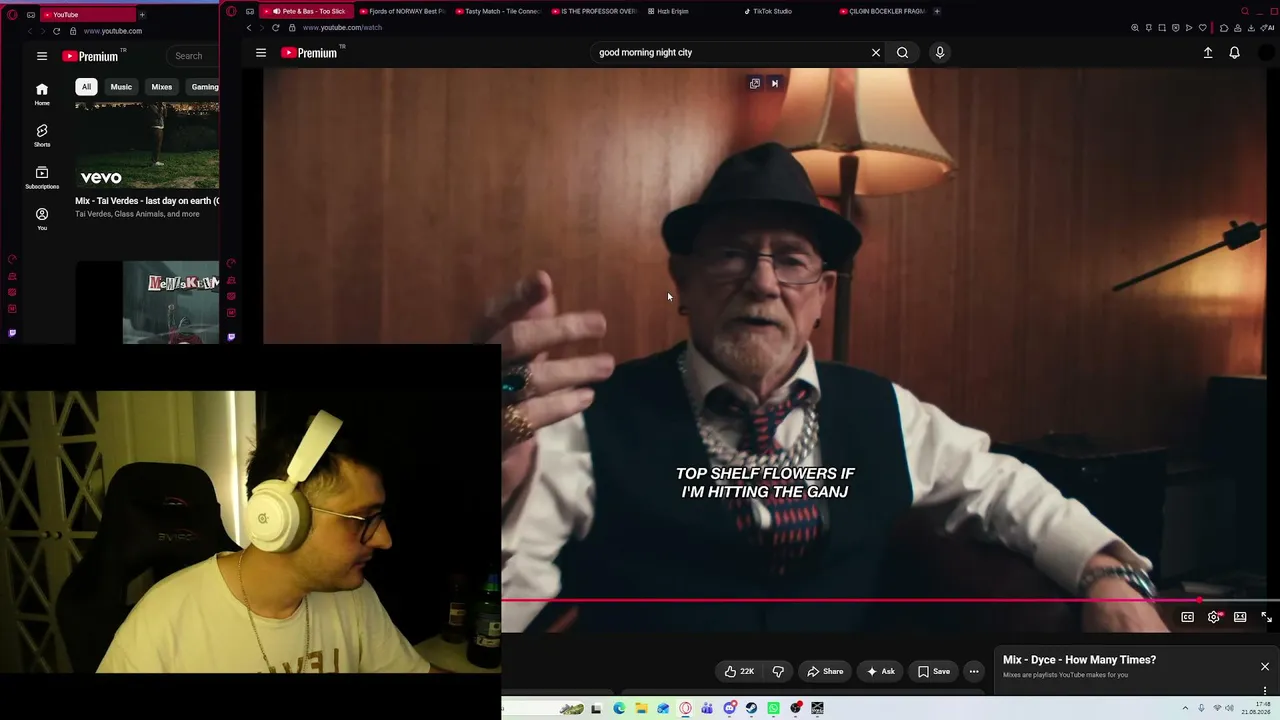Open the hamburger guide menu in the left window
The width and height of the screenshot is (1280, 720).
pyautogui.click(x=42, y=56)
